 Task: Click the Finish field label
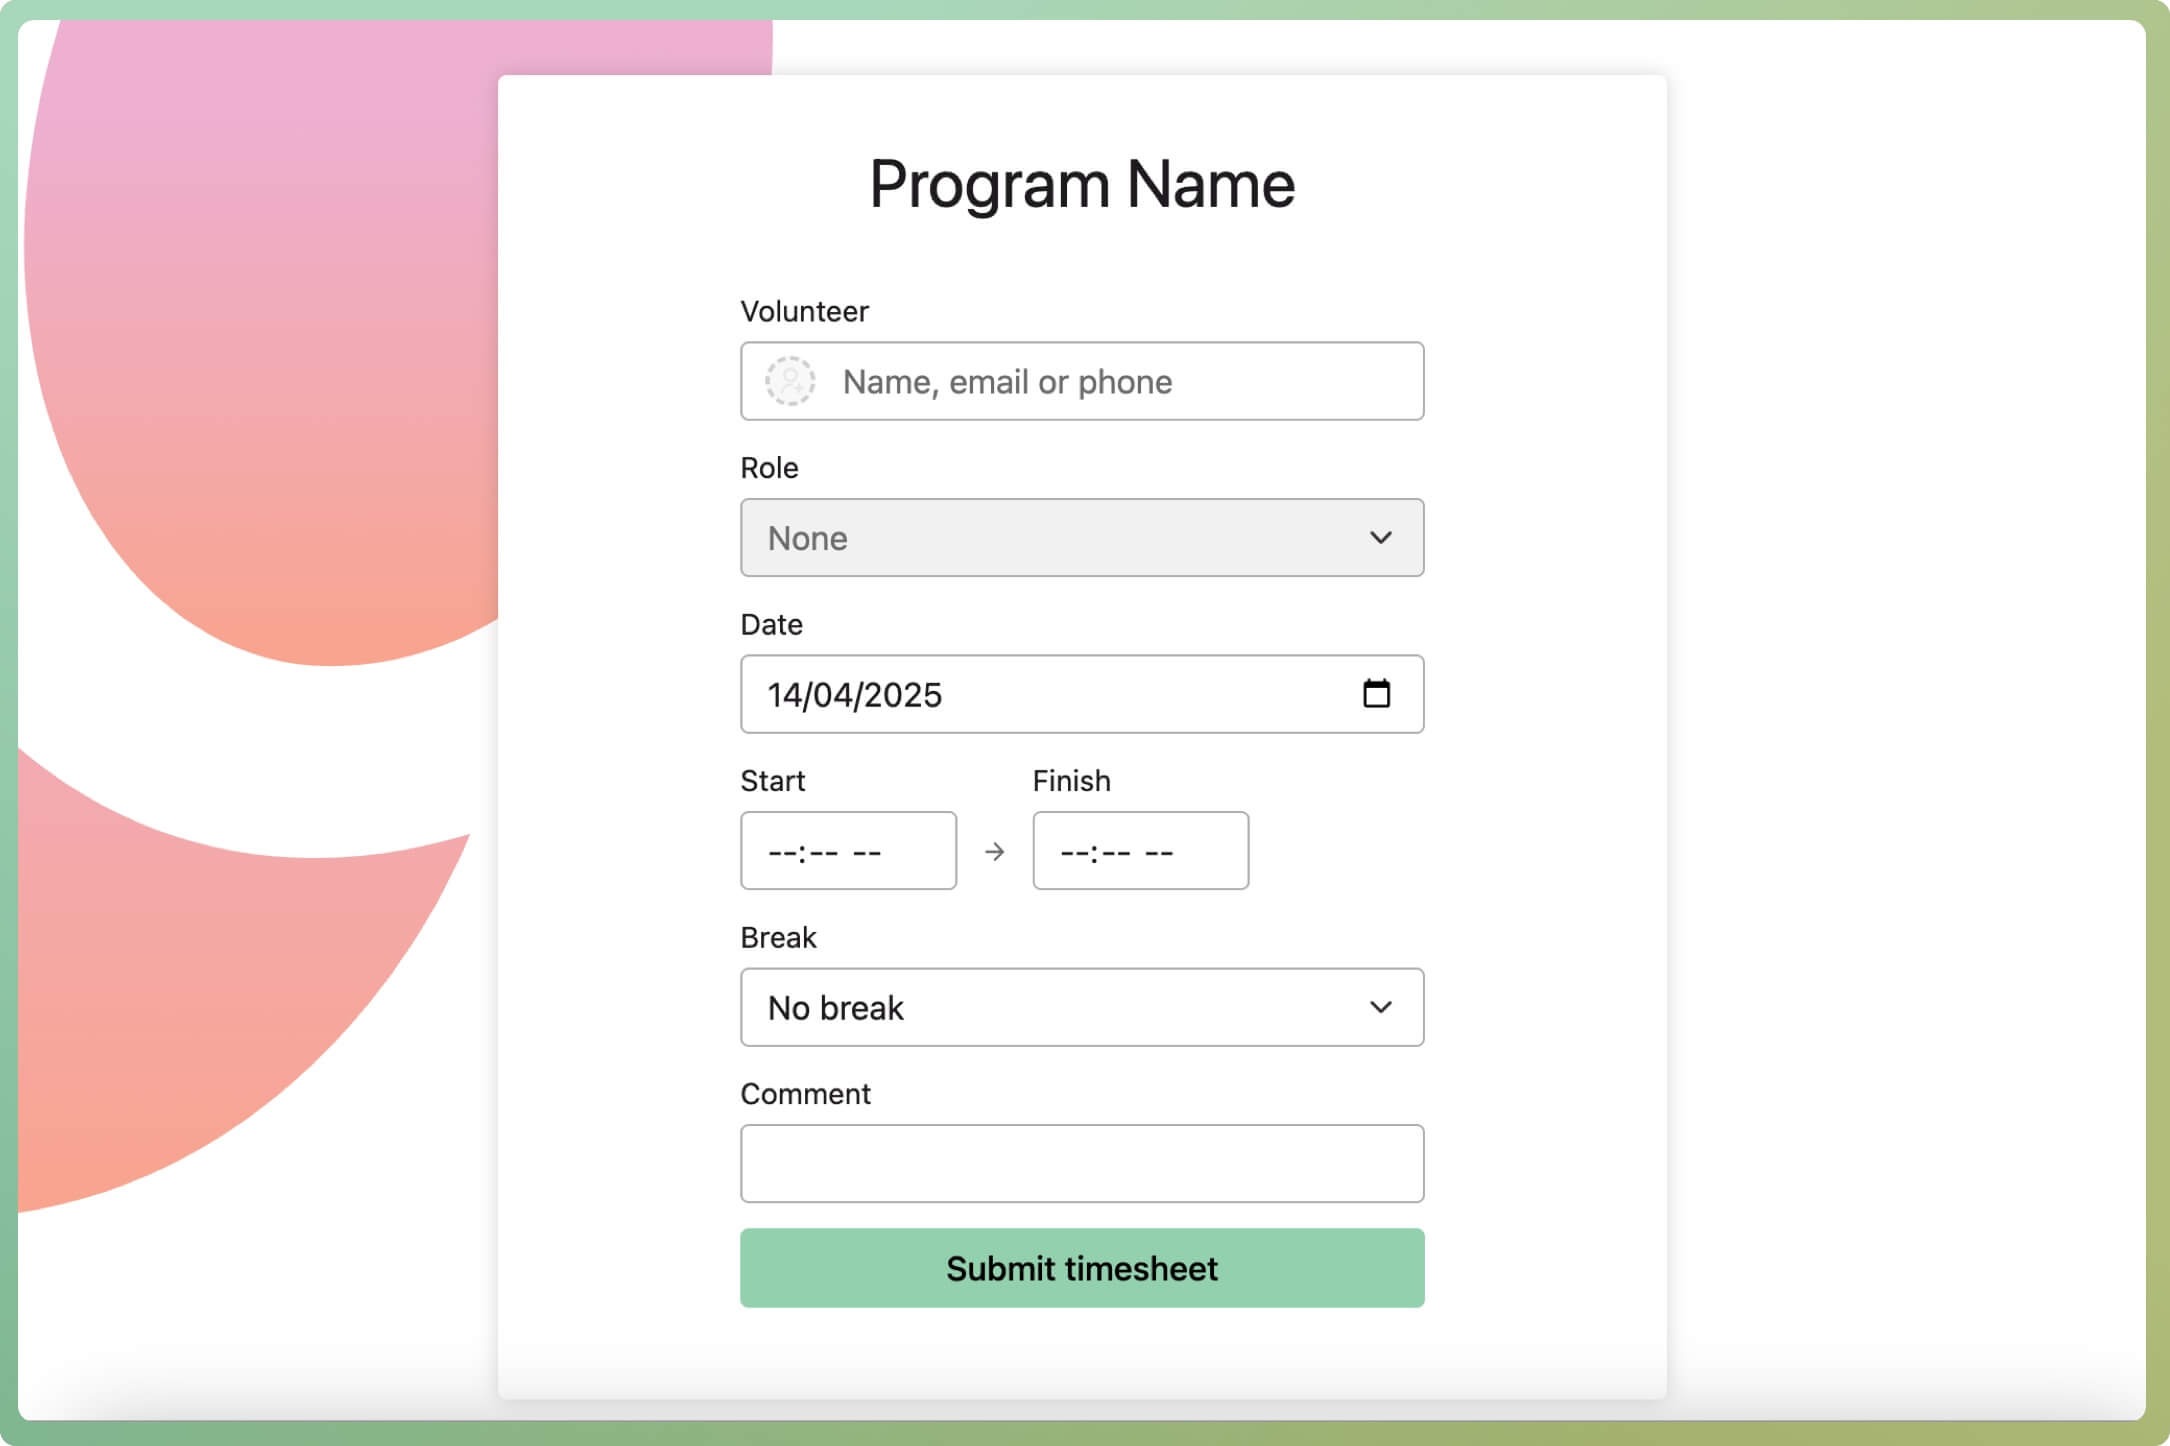tap(1071, 781)
